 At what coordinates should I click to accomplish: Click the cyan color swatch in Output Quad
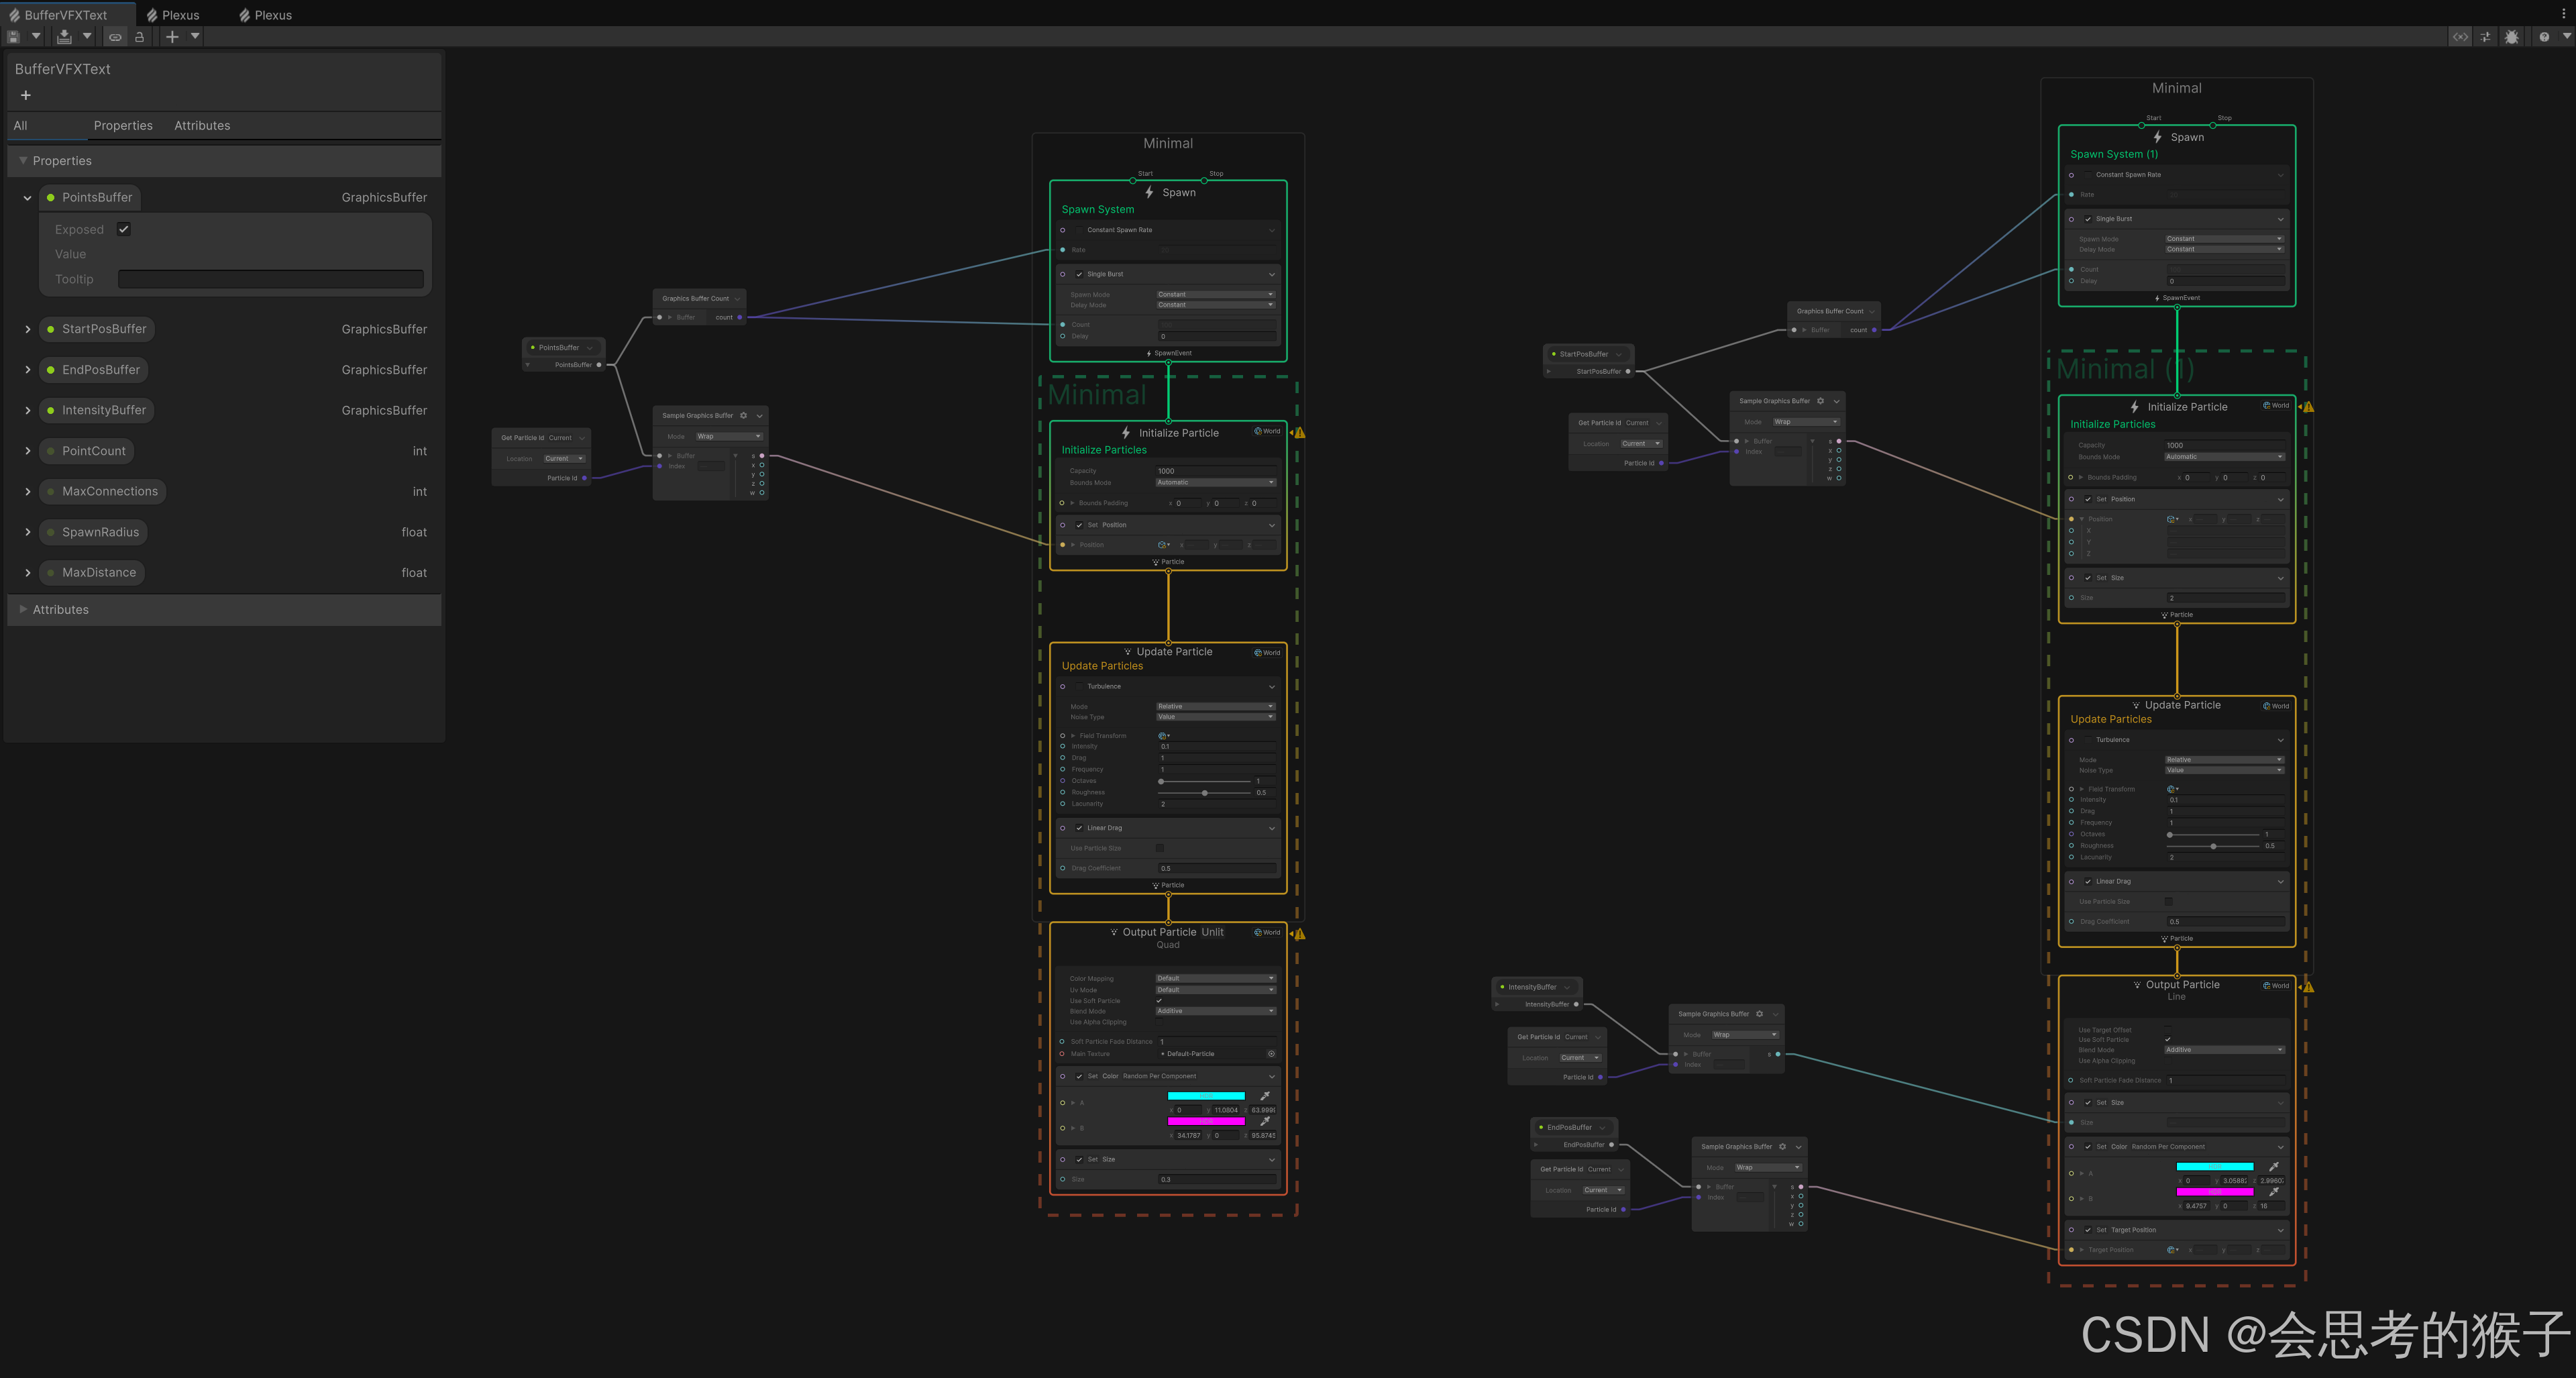pyautogui.click(x=1206, y=1096)
